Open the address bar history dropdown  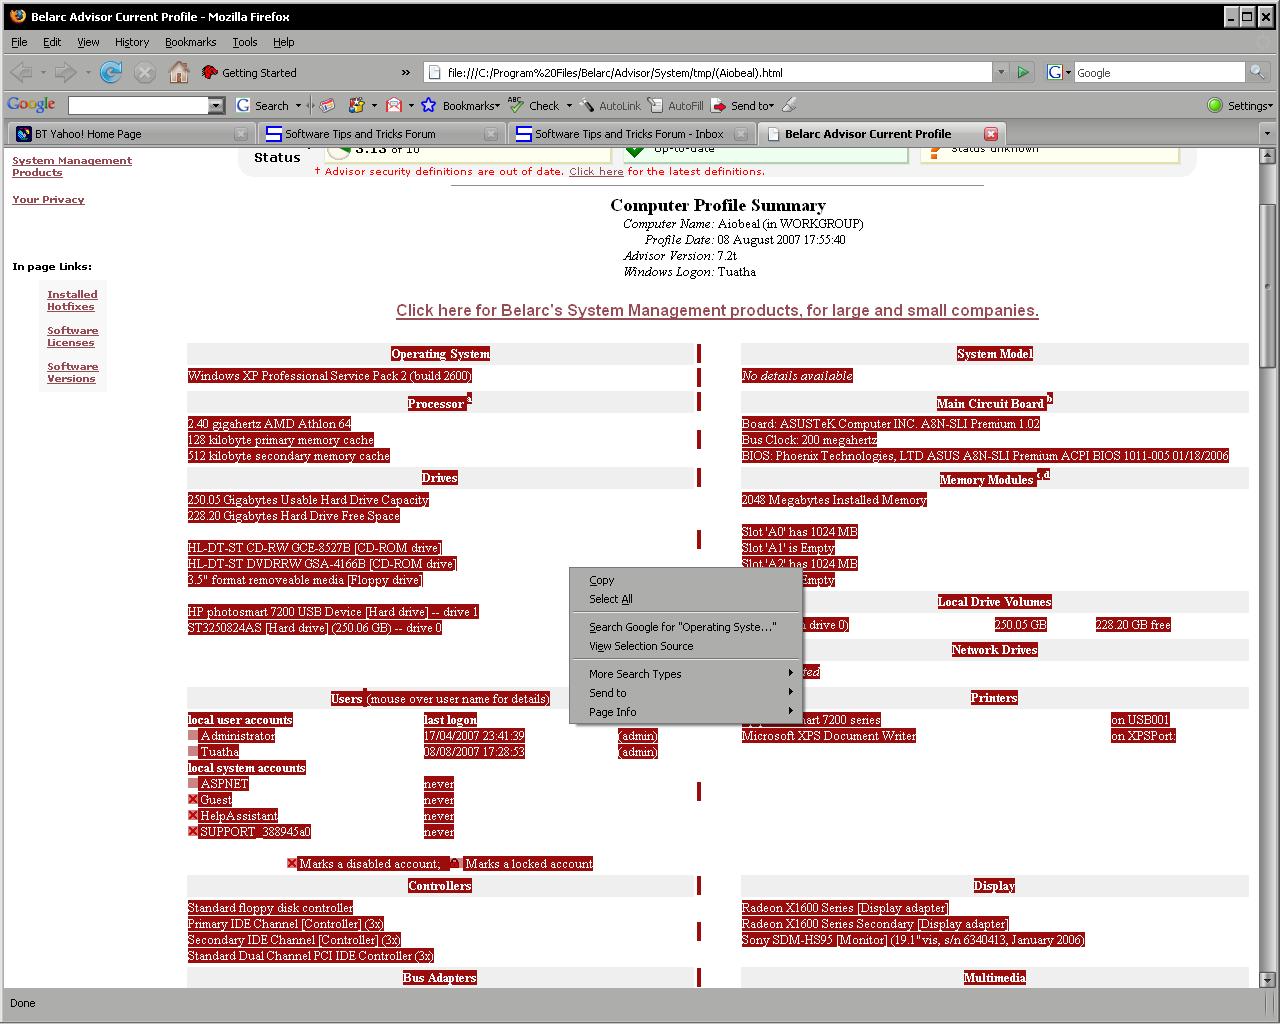1000,72
